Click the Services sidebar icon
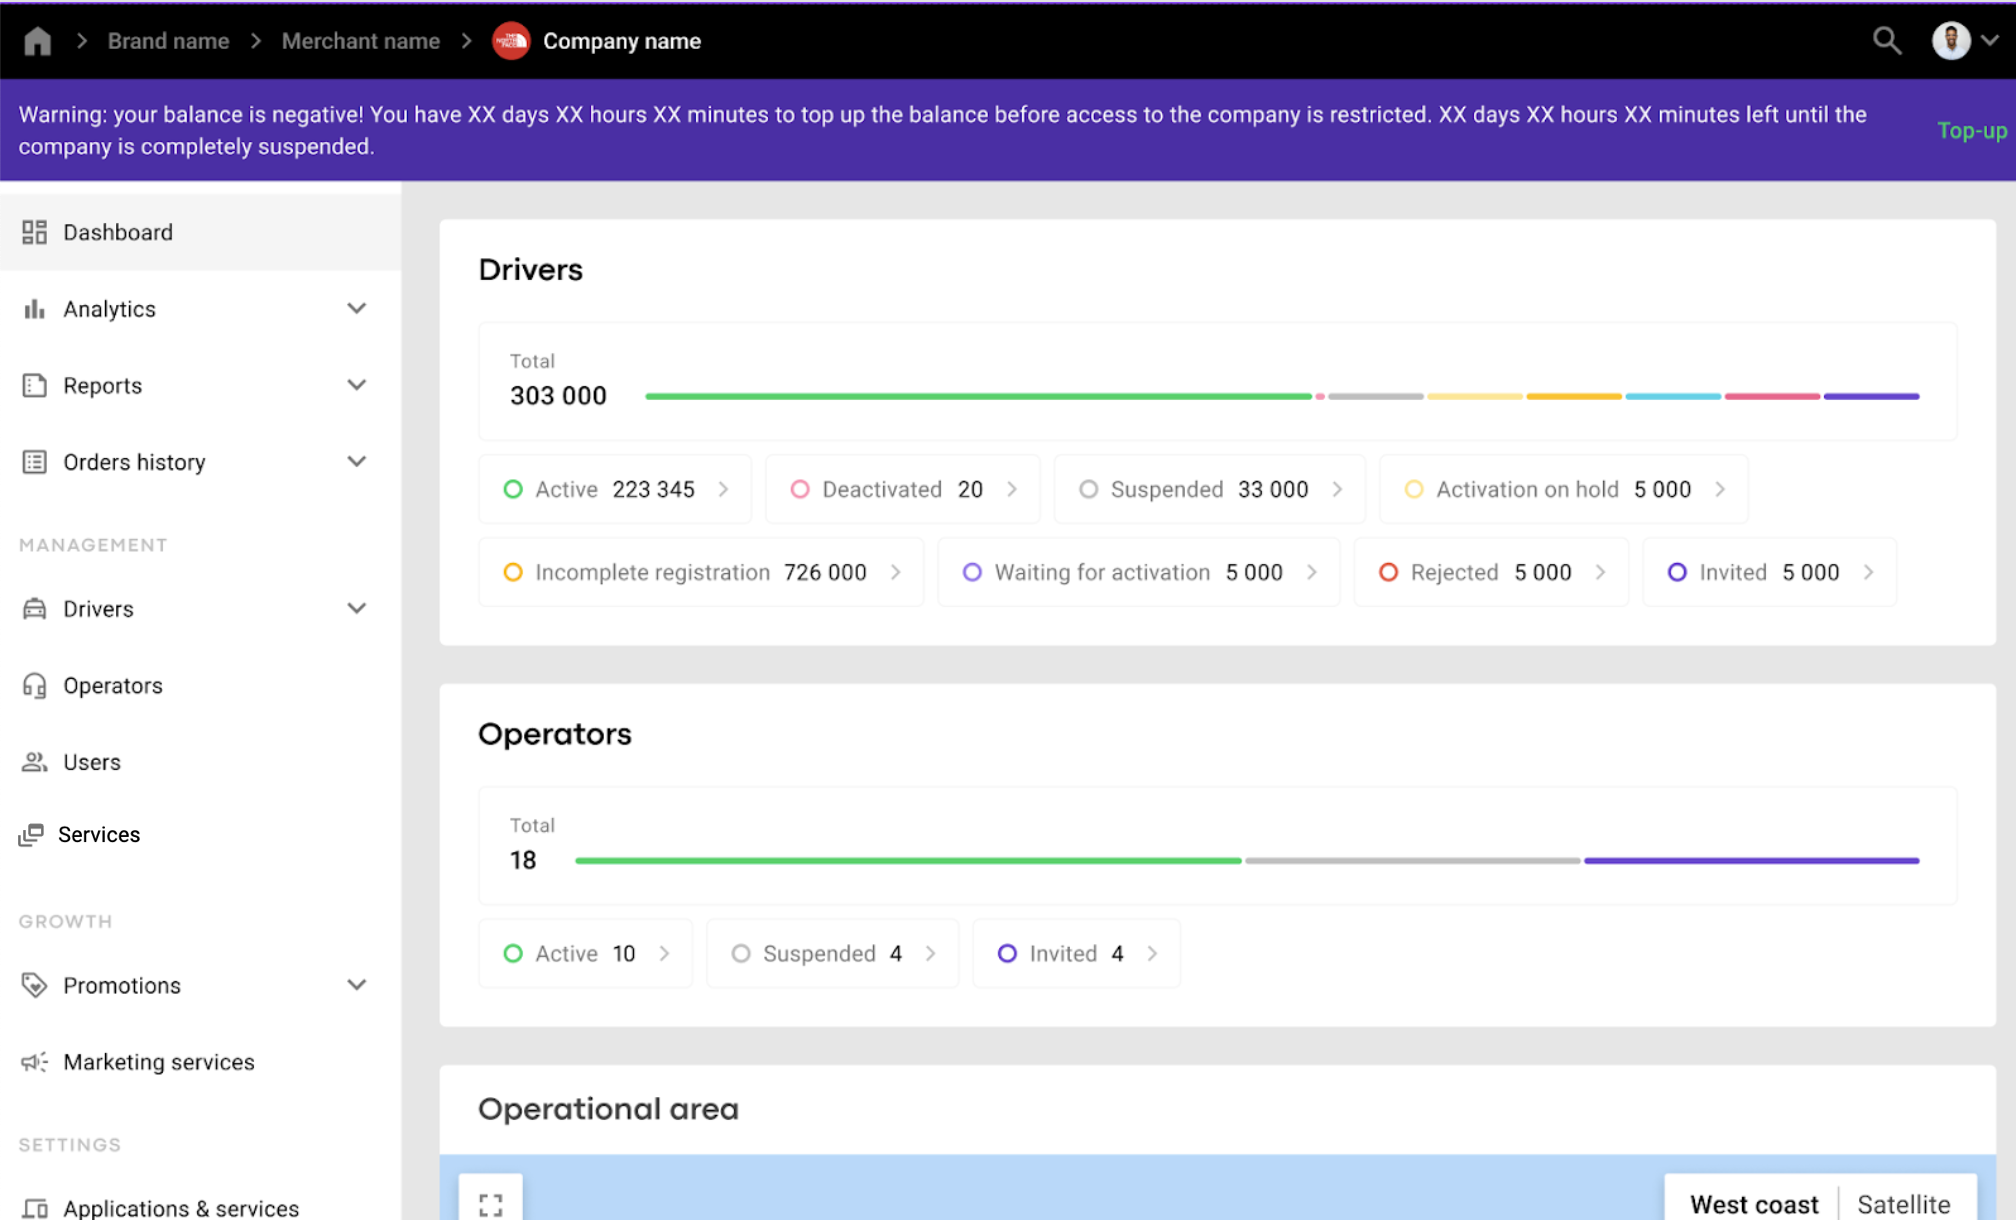Viewport: 2016px width, 1220px height. click(x=31, y=835)
